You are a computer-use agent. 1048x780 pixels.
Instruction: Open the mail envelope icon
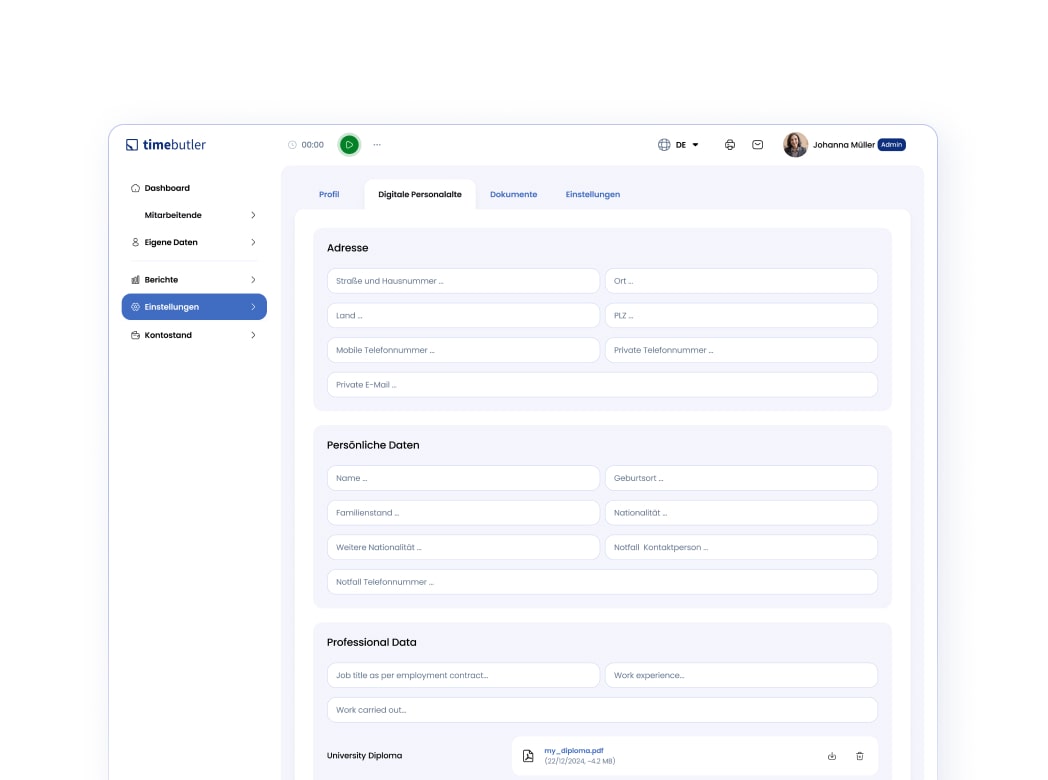click(758, 145)
